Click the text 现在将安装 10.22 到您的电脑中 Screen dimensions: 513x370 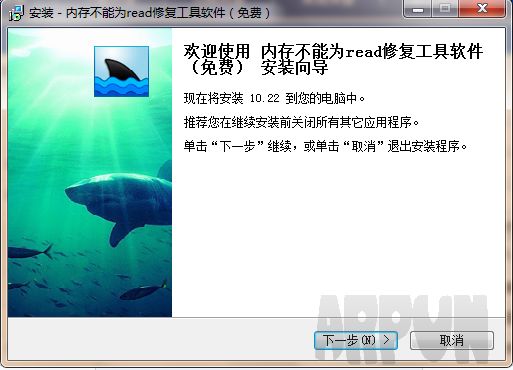point(275,98)
